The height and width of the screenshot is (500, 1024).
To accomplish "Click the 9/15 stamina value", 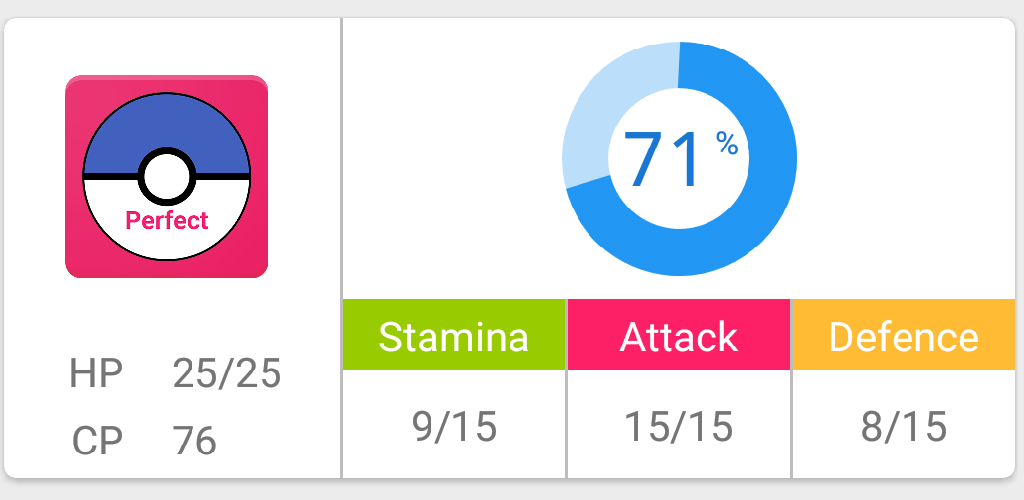I will (455, 427).
